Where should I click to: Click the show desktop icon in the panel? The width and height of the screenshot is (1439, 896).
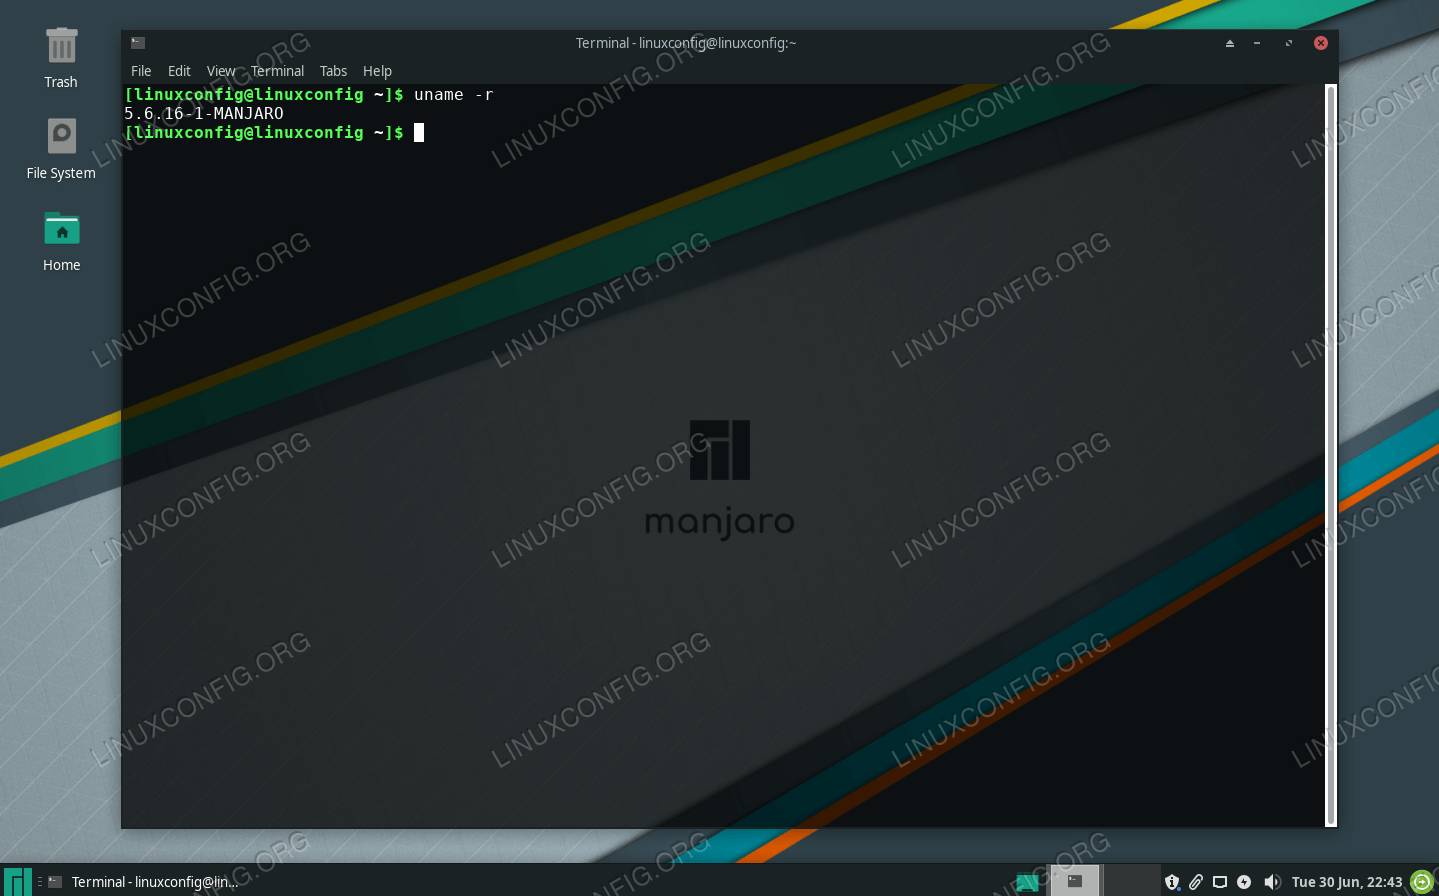1027,881
